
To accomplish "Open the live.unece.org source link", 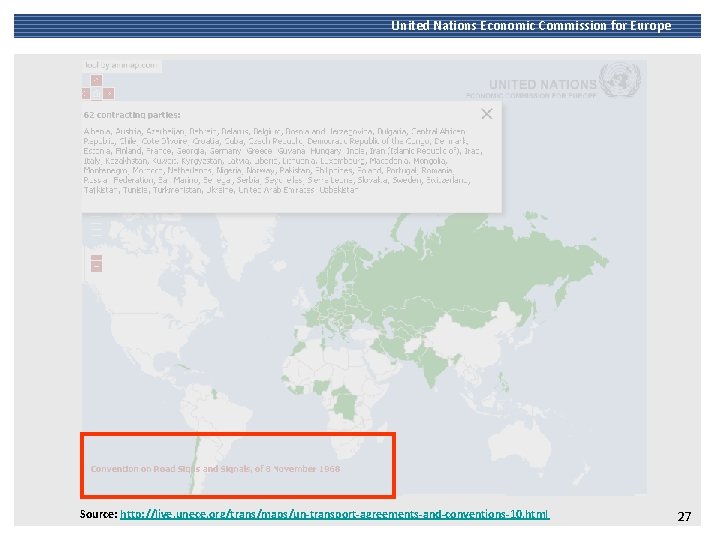I will [334, 514].
